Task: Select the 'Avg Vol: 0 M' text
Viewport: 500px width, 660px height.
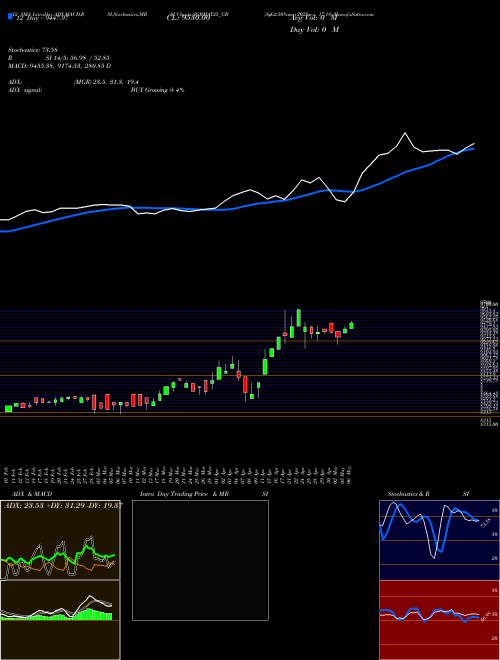Action: pyautogui.click(x=314, y=18)
